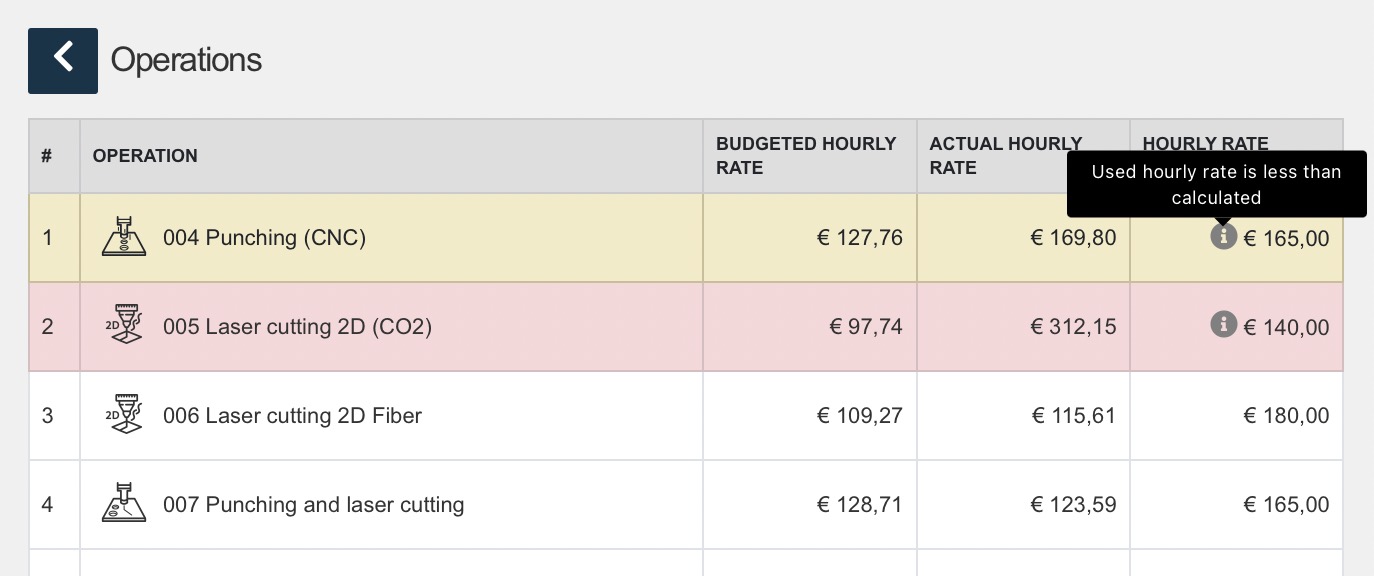Select the € 180,00 hourly rate cell
Image resolution: width=1374 pixels, height=576 pixels.
tap(1286, 416)
